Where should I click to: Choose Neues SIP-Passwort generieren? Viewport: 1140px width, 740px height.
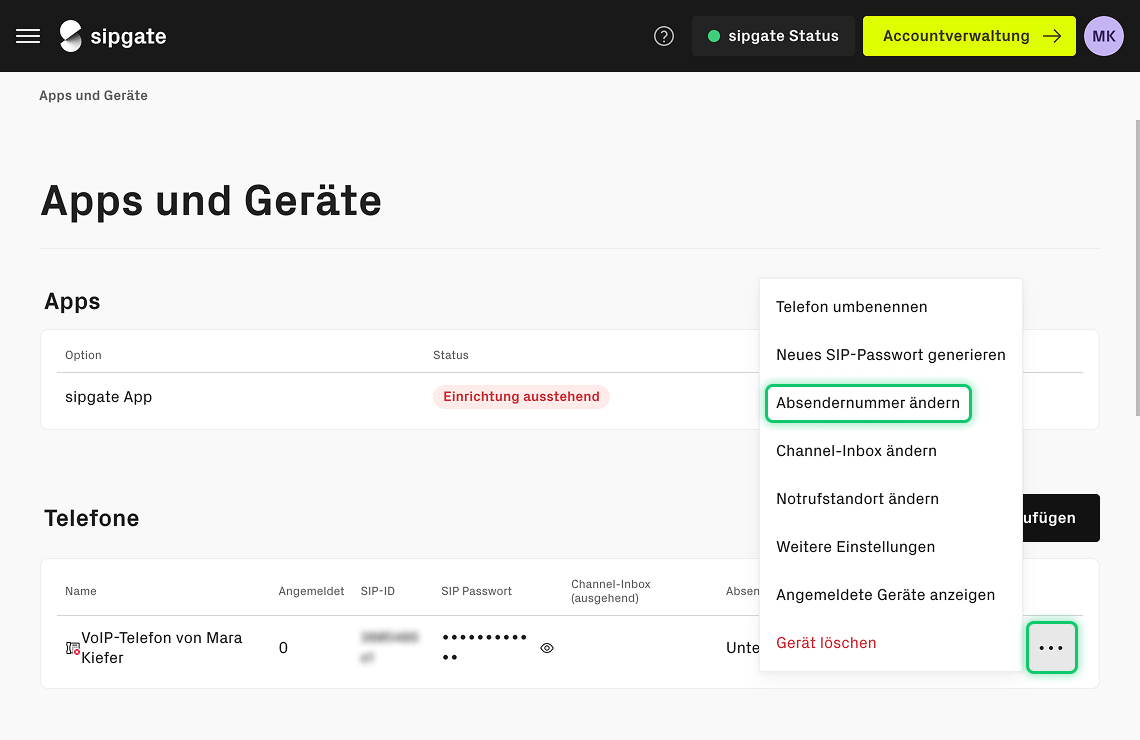coord(890,355)
